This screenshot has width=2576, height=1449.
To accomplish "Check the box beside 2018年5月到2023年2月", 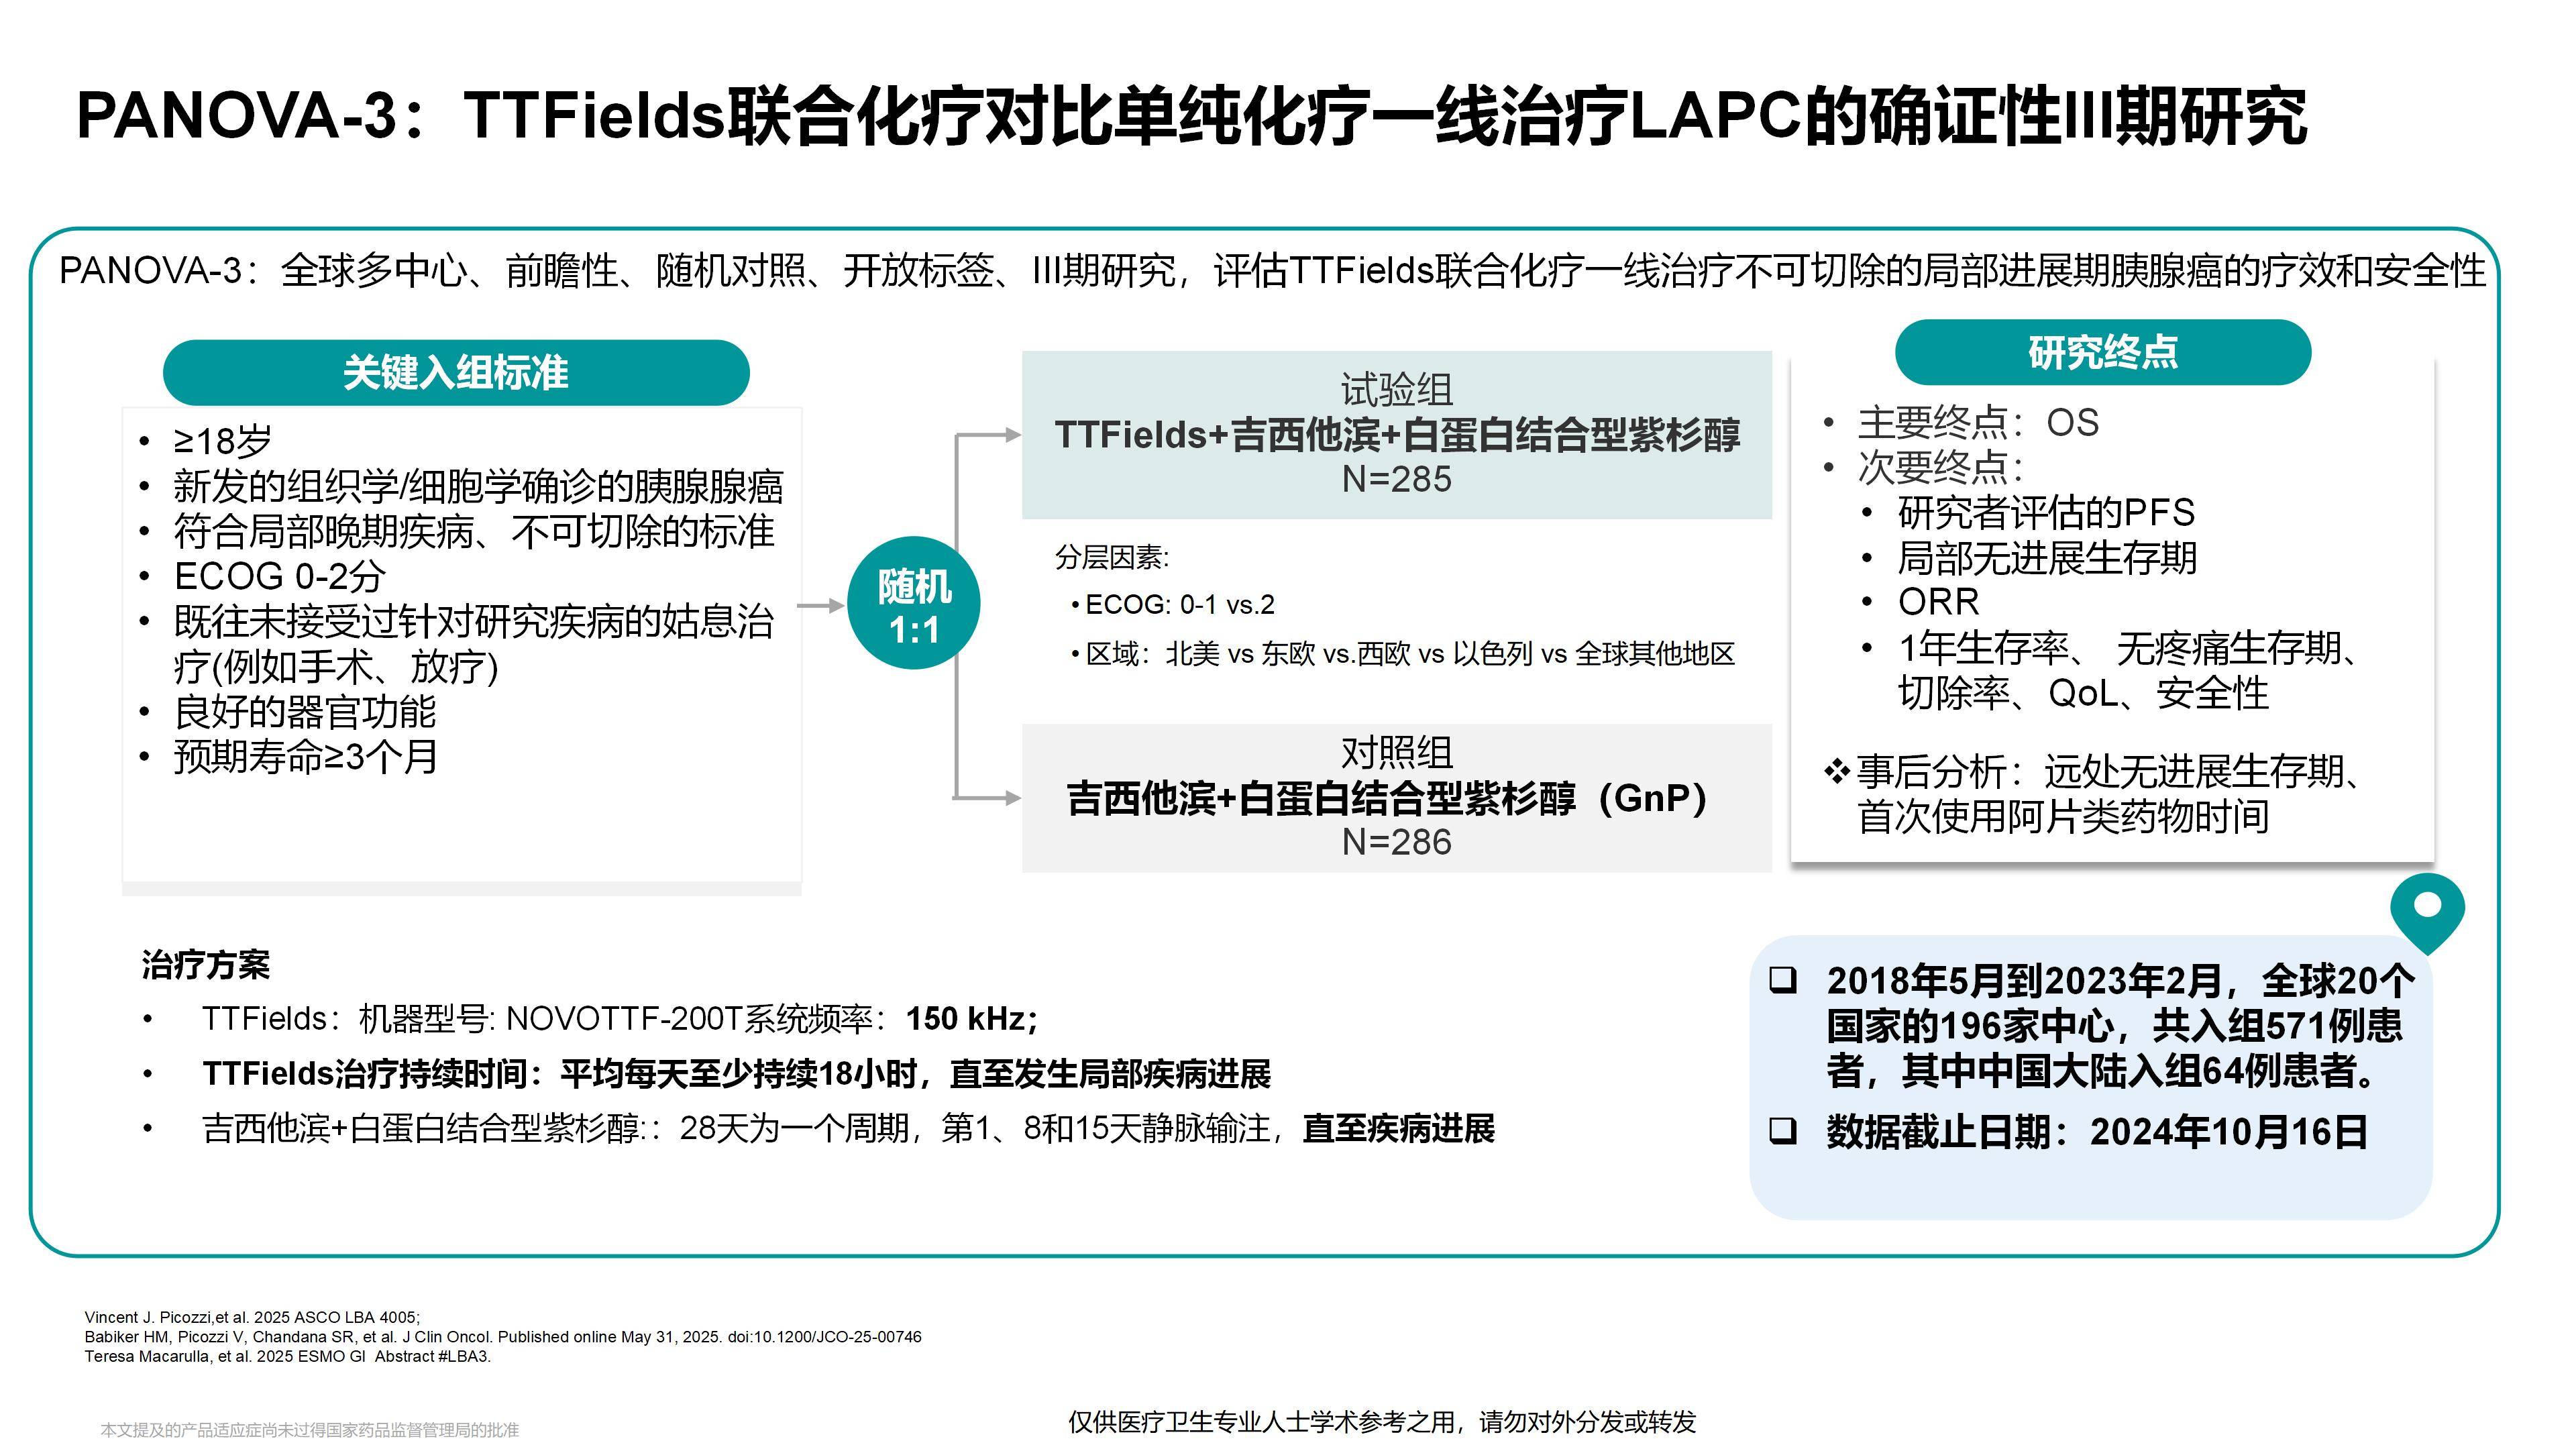I will [1783, 980].
